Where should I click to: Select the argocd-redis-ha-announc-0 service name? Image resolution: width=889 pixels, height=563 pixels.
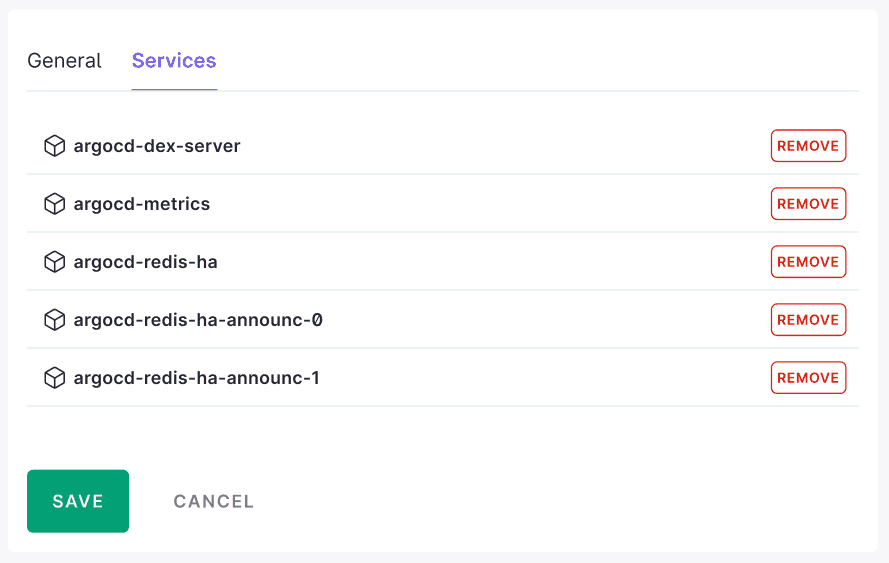[x=198, y=320]
